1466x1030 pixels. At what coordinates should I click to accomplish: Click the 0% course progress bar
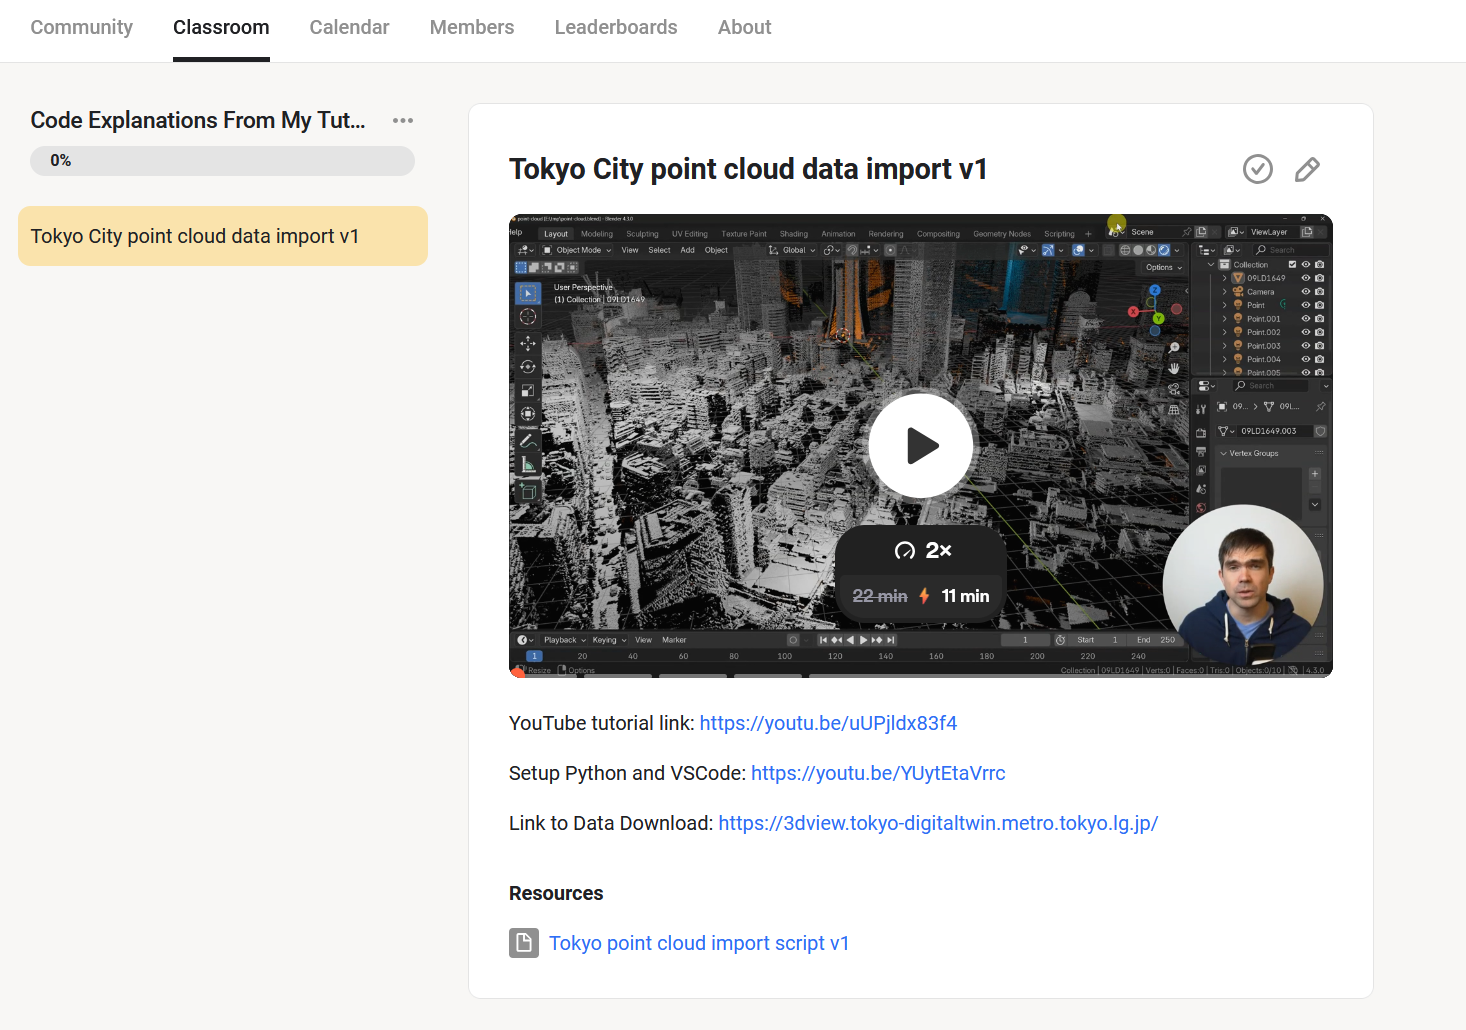222,160
